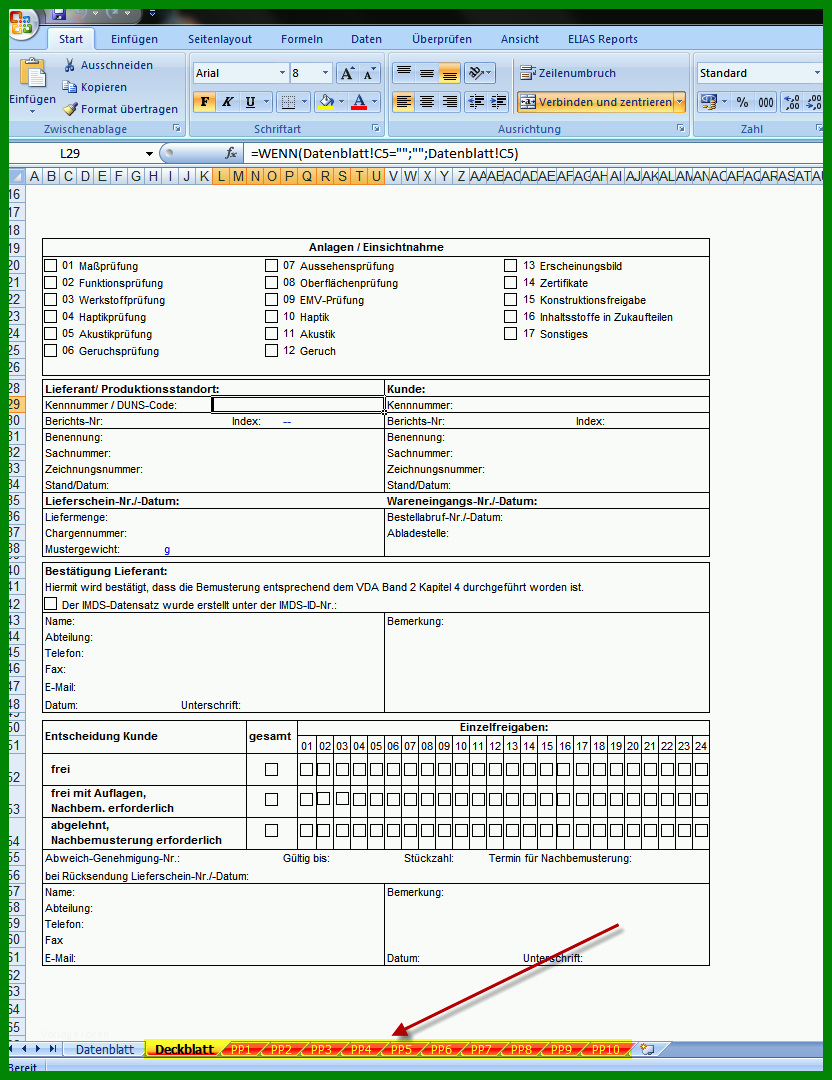Click into the formula bar text
The height and width of the screenshot is (1080, 832).
click(x=384, y=154)
